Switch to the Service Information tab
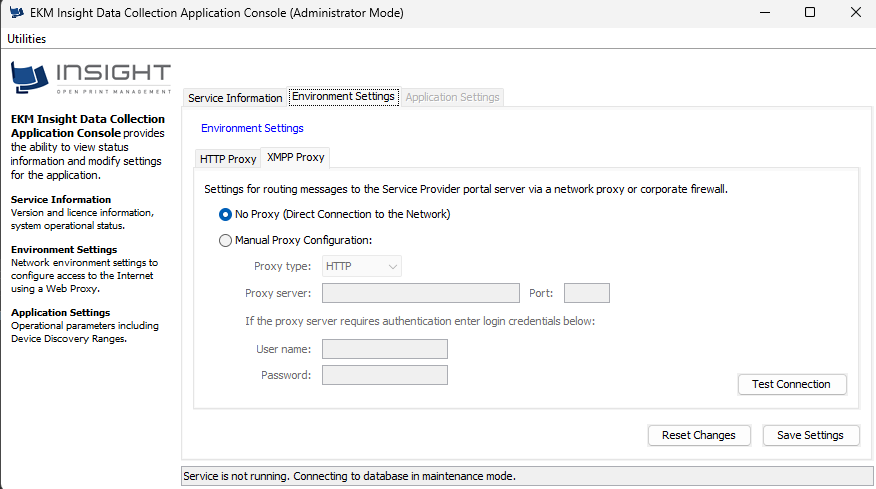 pyautogui.click(x=235, y=98)
